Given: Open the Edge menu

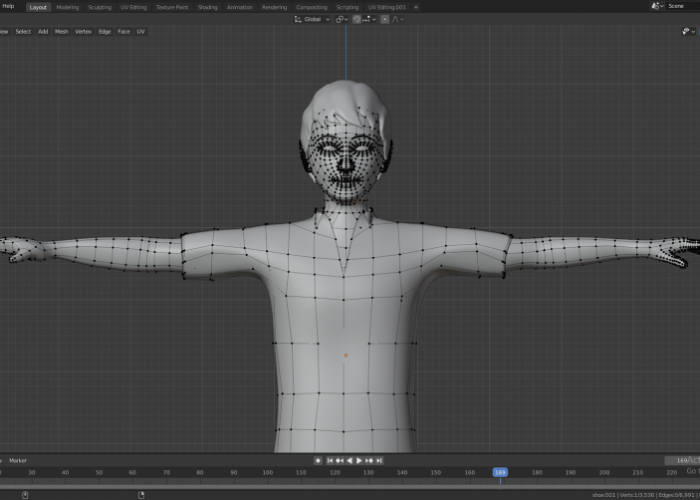Looking at the screenshot, I should click(104, 31).
